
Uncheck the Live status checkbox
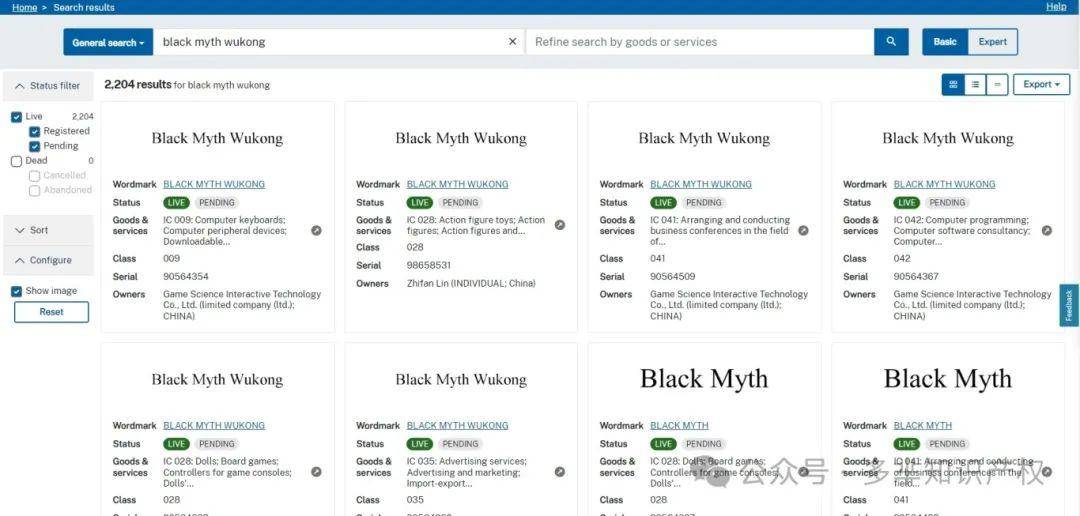point(17,117)
